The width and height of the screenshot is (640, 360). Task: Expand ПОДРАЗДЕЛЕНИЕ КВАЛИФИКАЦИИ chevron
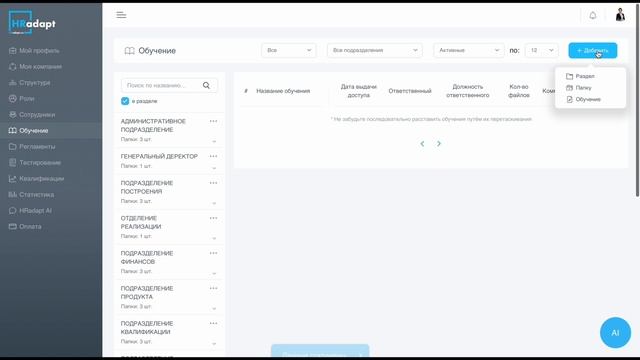pyautogui.click(x=214, y=344)
